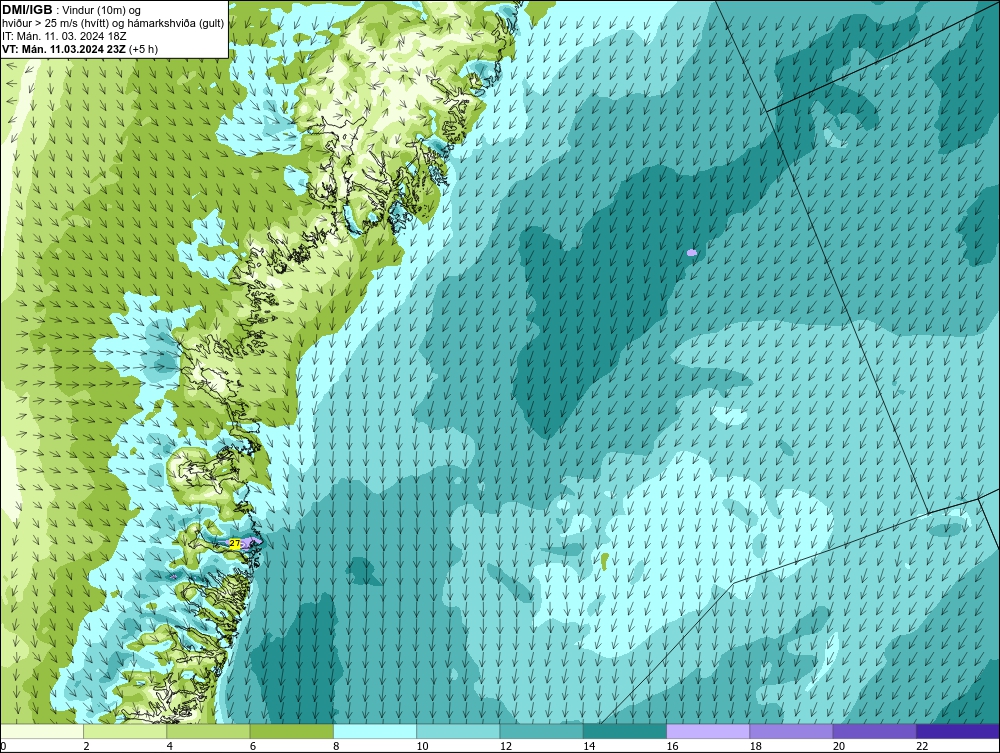Image resolution: width=1000 pixels, height=753 pixels.
Task: Click the '(+5 h)' forecast offset text
Action: coord(143,48)
